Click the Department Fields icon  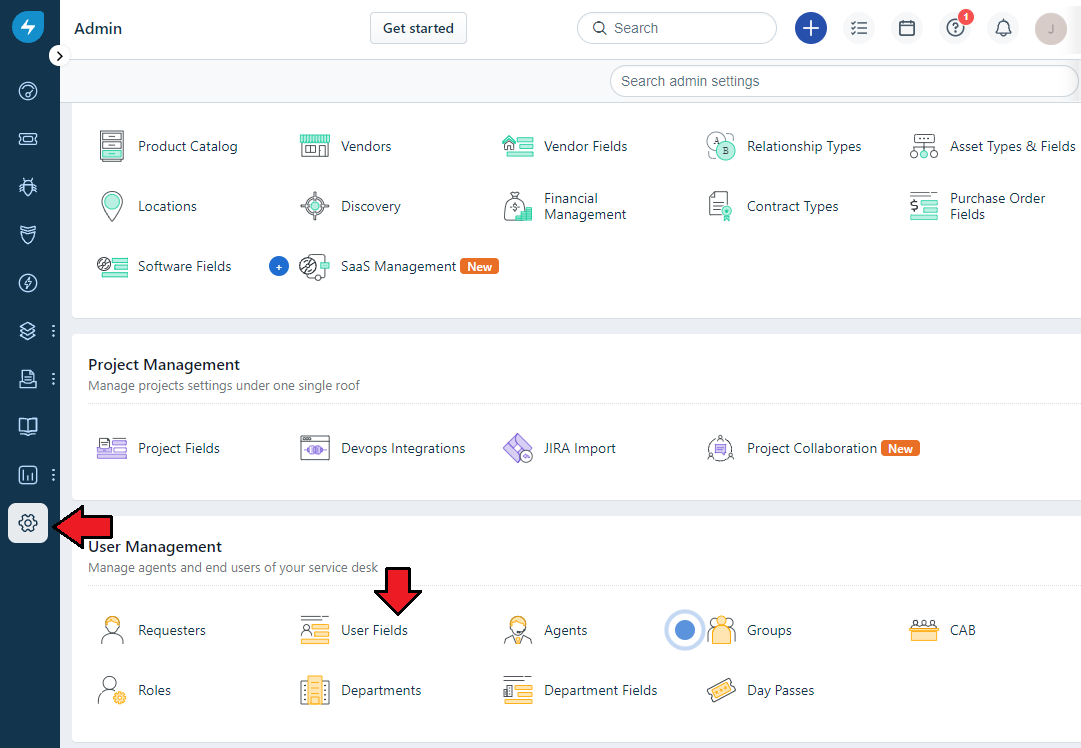point(518,690)
